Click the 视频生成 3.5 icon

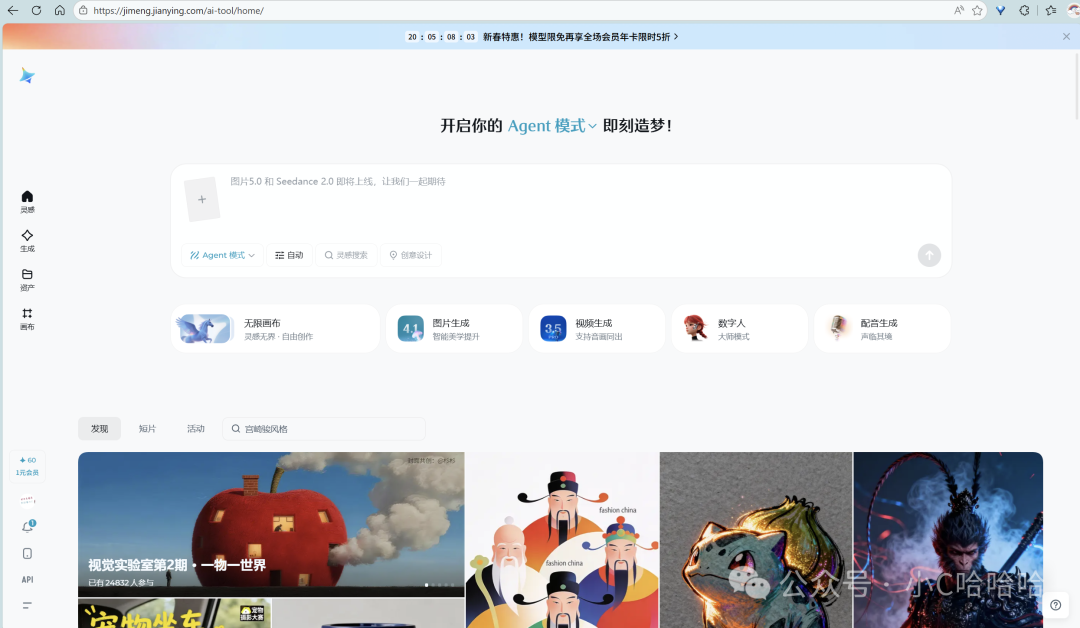tap(553, 328)
